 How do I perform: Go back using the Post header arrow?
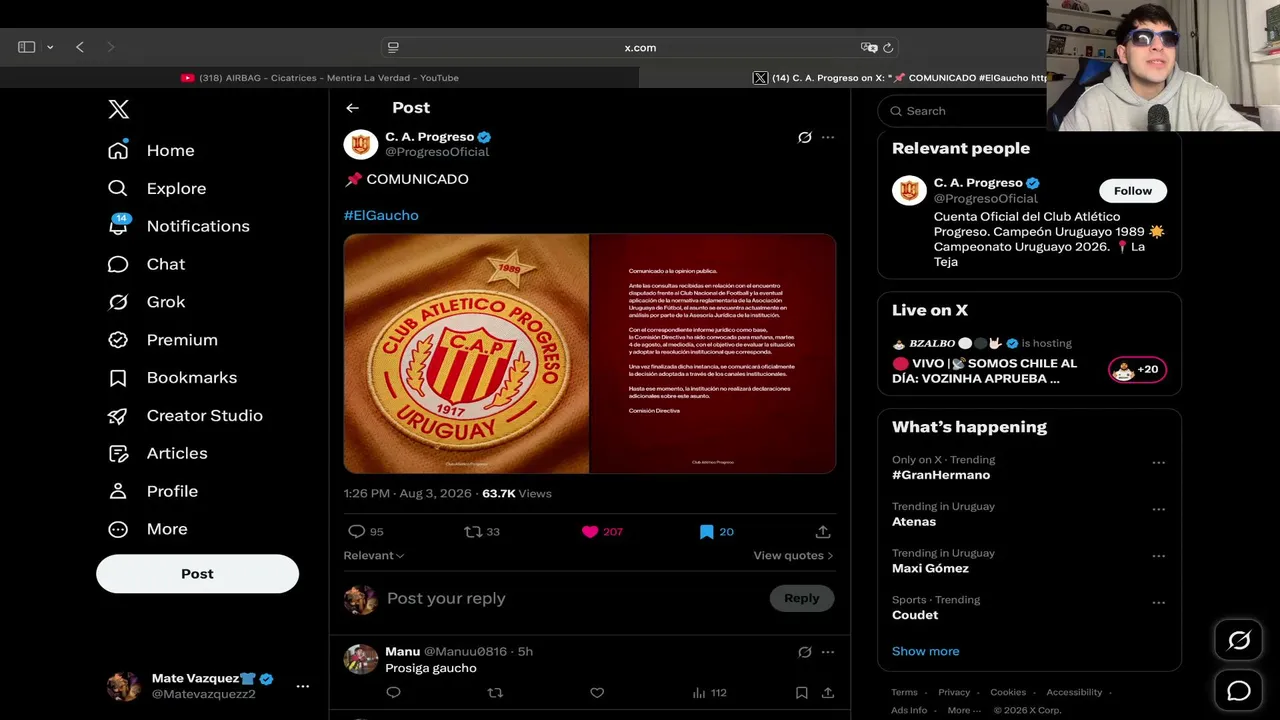[x=352, y=108]
